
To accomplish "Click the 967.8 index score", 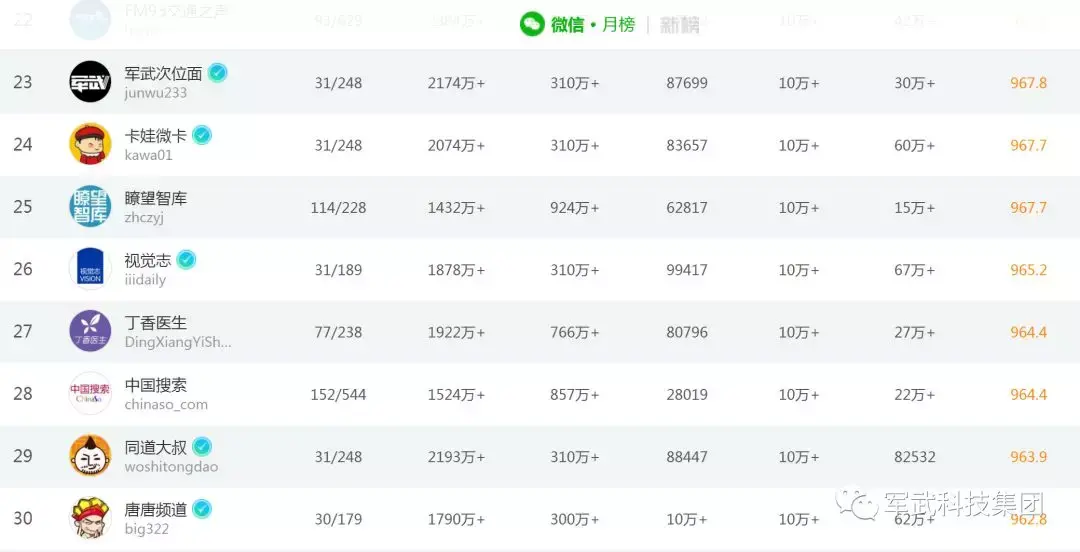I will pyautogui.click(x=1028, y=83).
